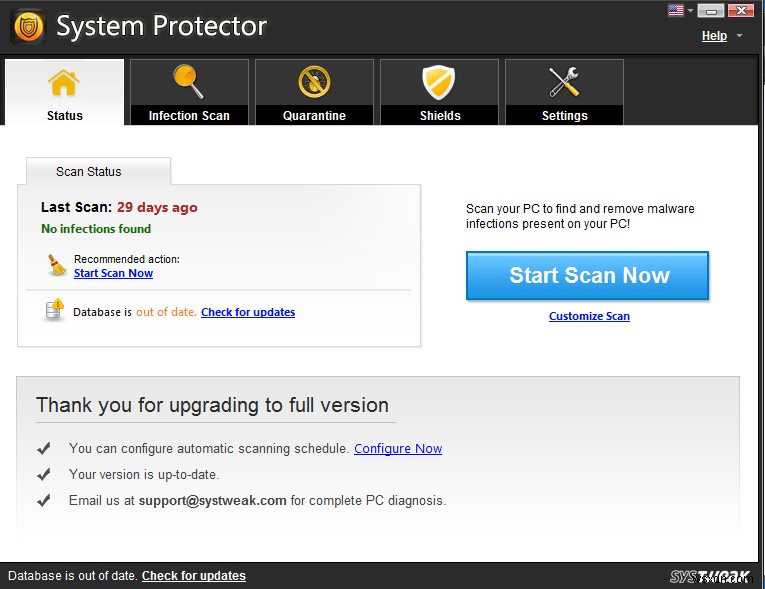Viewport: 765px width, 589px height.
Task: Click the Systweak logo in status bar
Action: pyautogui.click(x=710, y=576)
